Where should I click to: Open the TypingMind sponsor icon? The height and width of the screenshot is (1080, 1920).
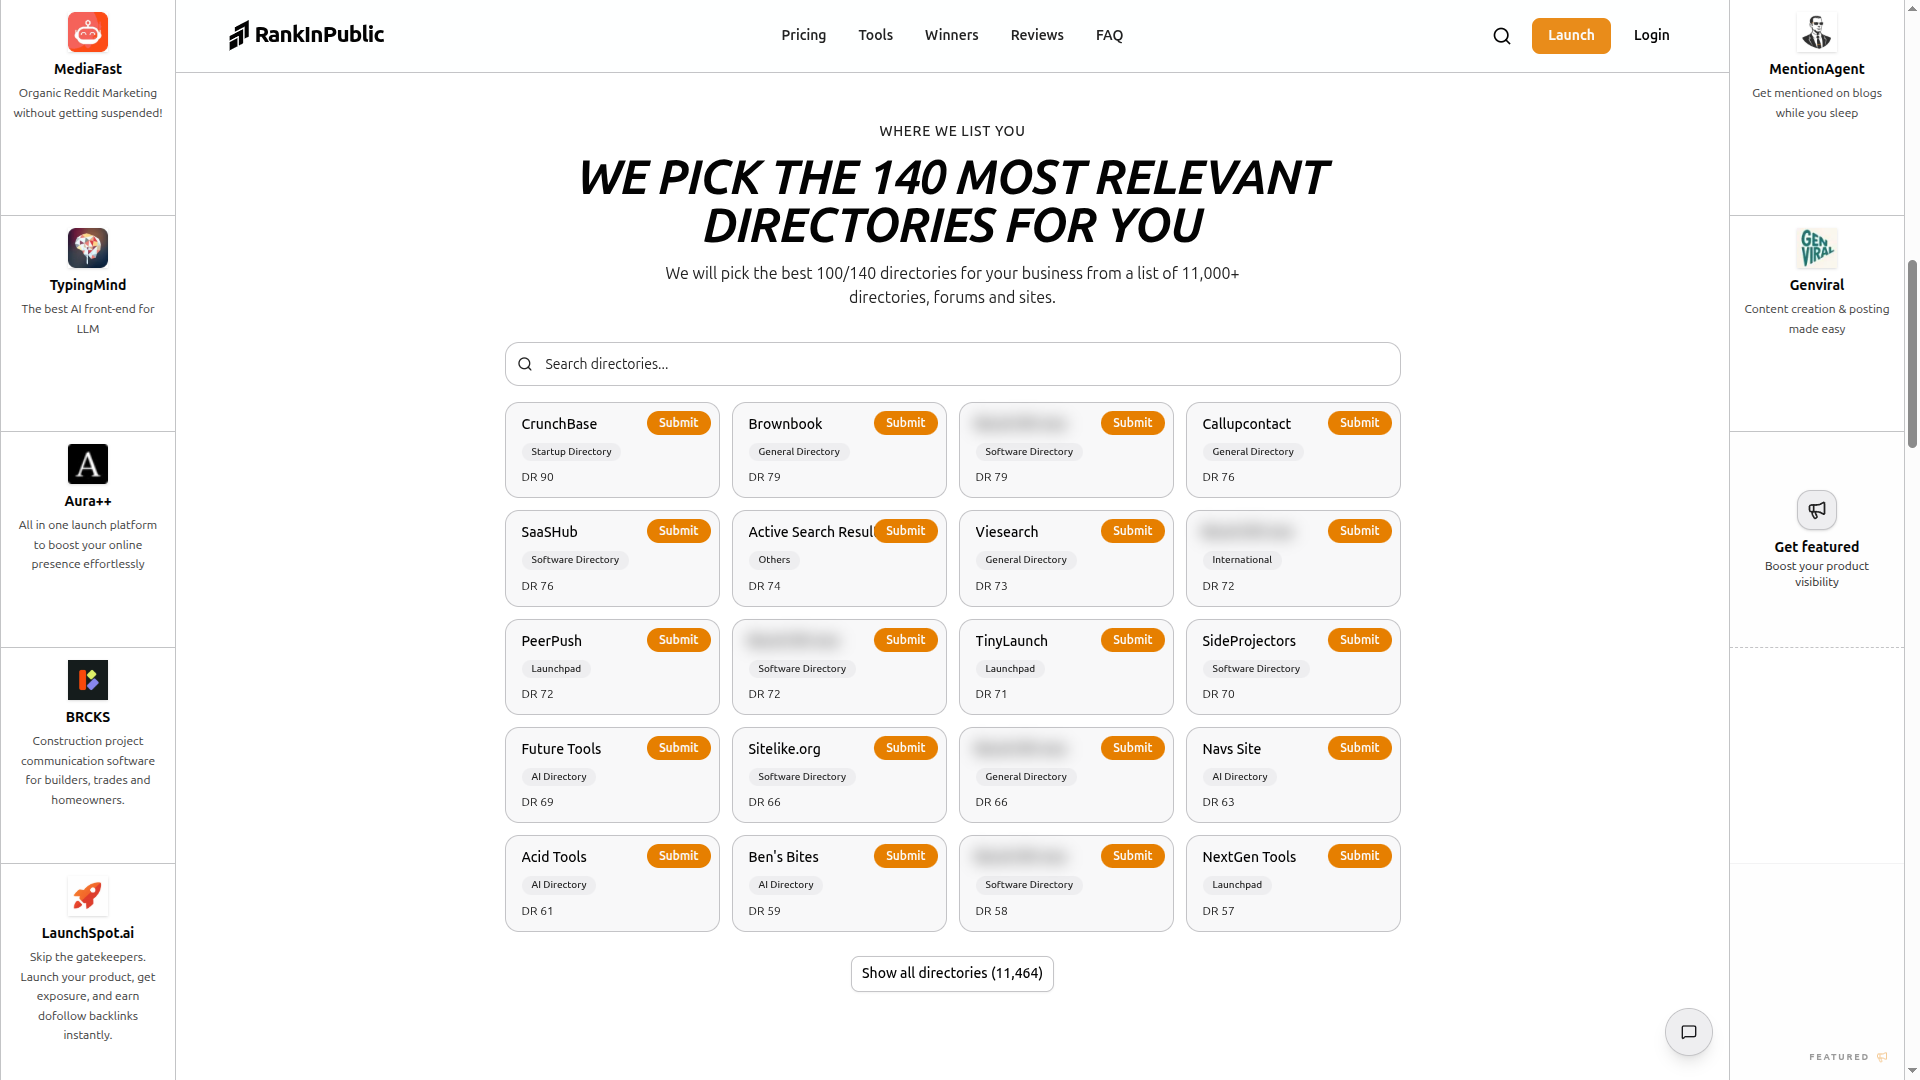click(x=88, y=248)
